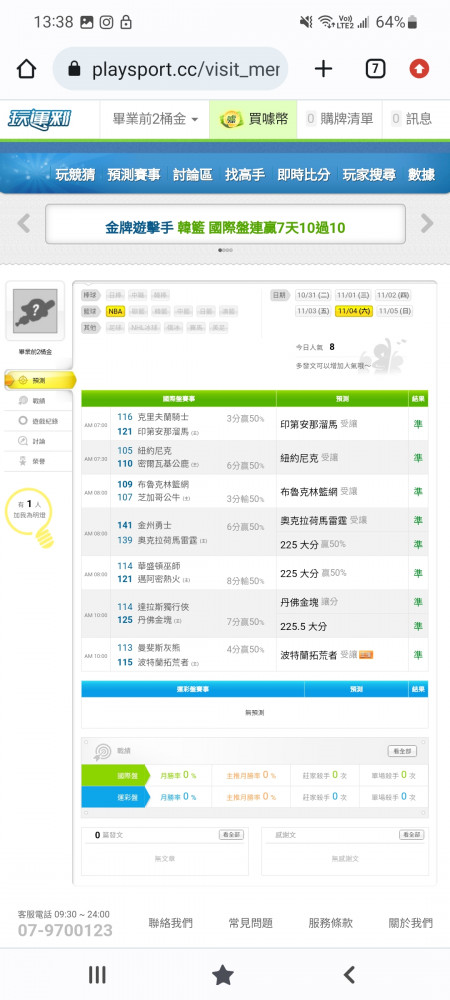This screenshot has width=450, height=1000.
Task: Click the 買噱幣 button
Action: click(x=253, y=119)
